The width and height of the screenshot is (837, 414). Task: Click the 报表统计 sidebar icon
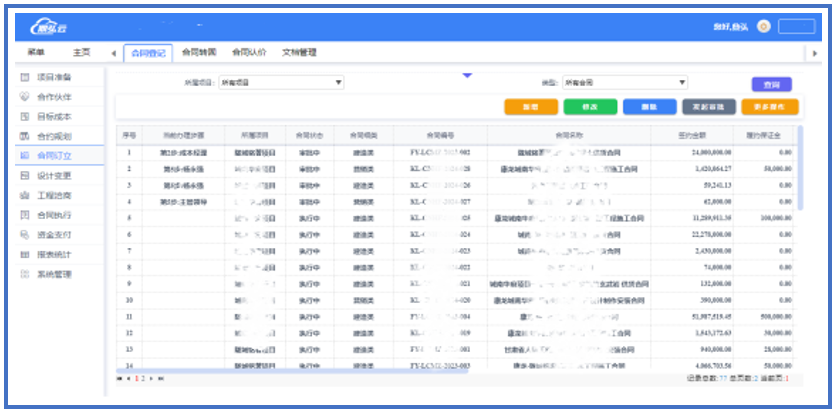pos(25,254)
